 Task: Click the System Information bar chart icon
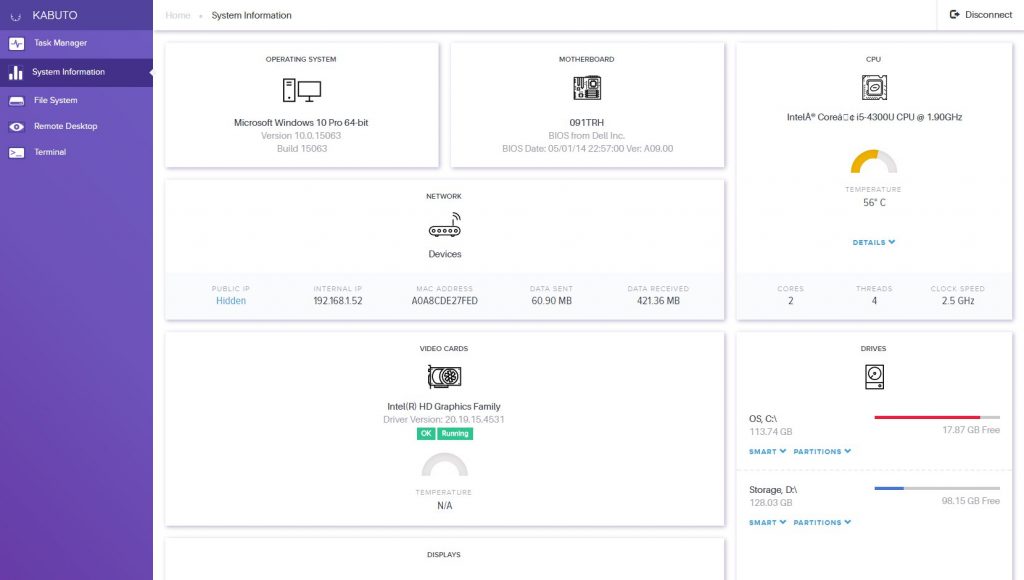tap(16, 72)
